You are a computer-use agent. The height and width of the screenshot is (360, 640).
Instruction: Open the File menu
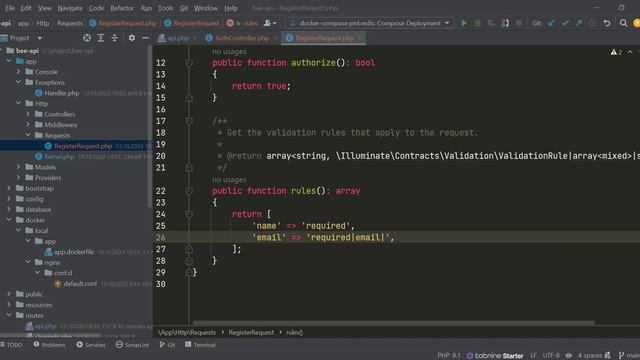[10, 8]
